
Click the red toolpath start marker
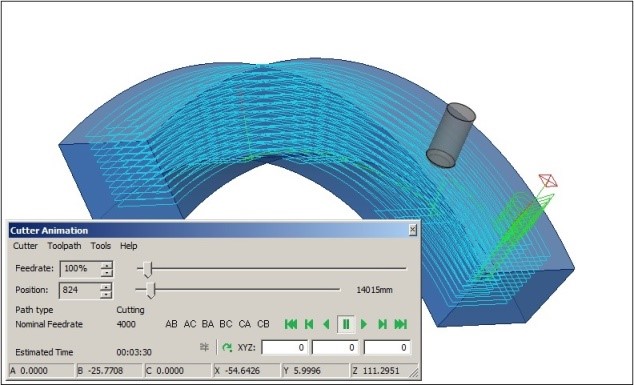[x=548, y=181]
